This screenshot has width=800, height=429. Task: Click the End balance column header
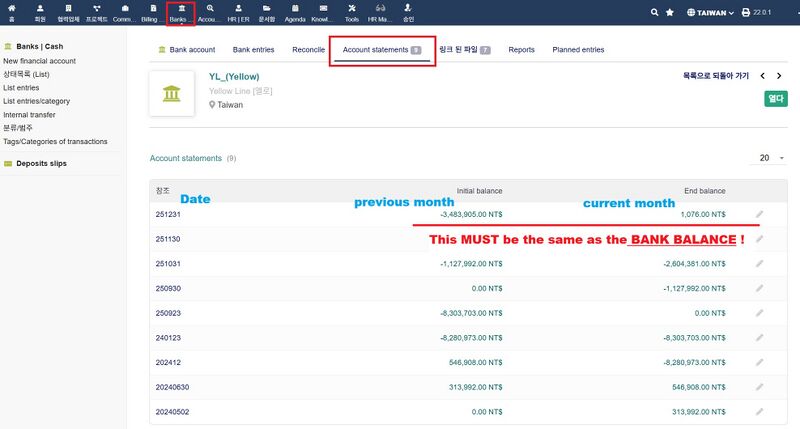point(705,191)
